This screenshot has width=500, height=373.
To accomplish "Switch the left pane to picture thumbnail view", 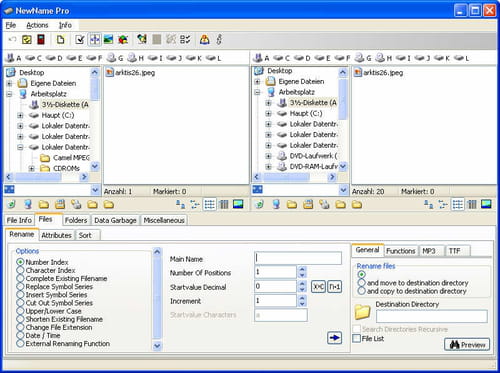I will pos(238,204).
